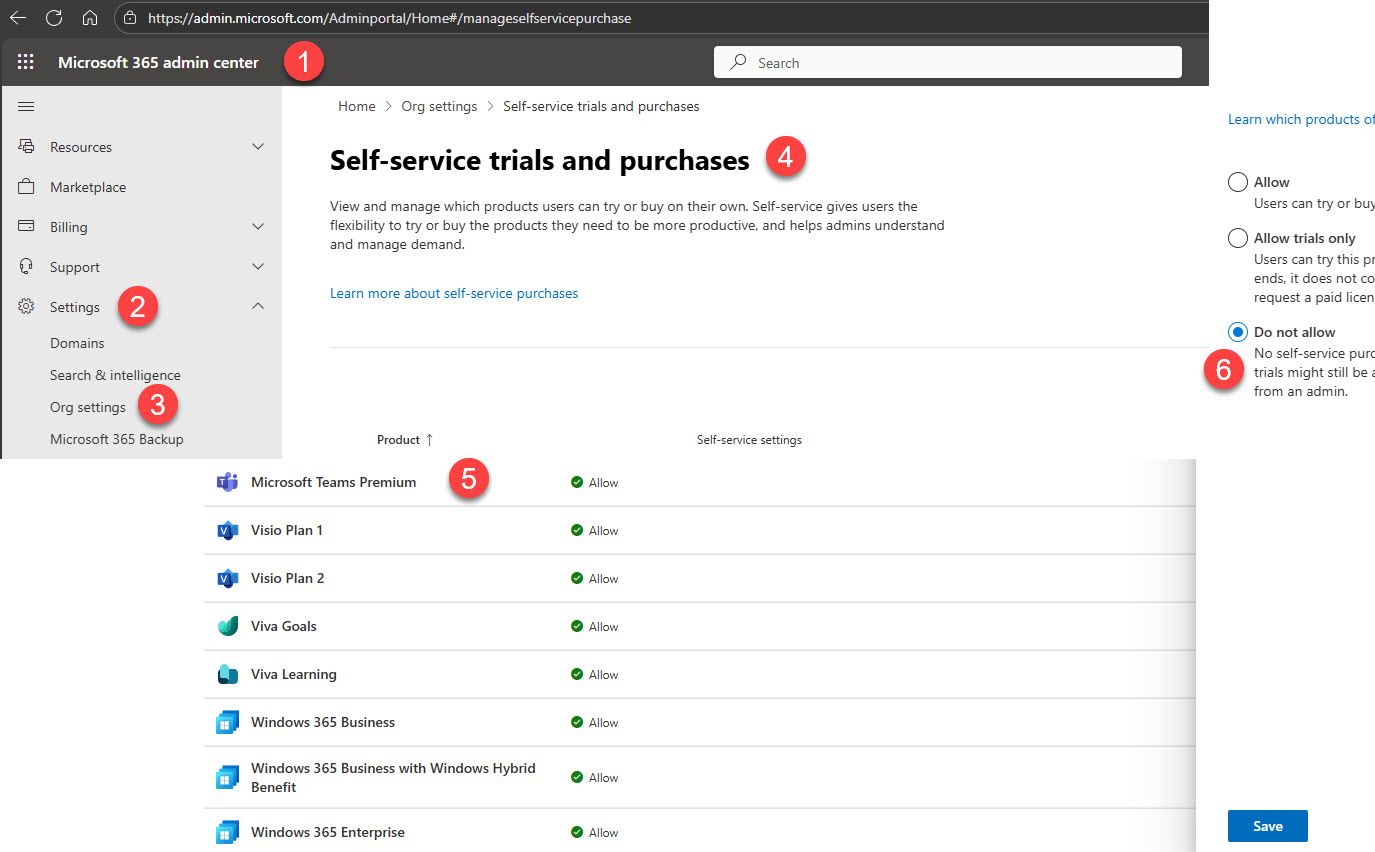Select the Visio Plan 1 product name
Image resolution: width=1375 pixels, height=852 pixels.
click(287, 530)
